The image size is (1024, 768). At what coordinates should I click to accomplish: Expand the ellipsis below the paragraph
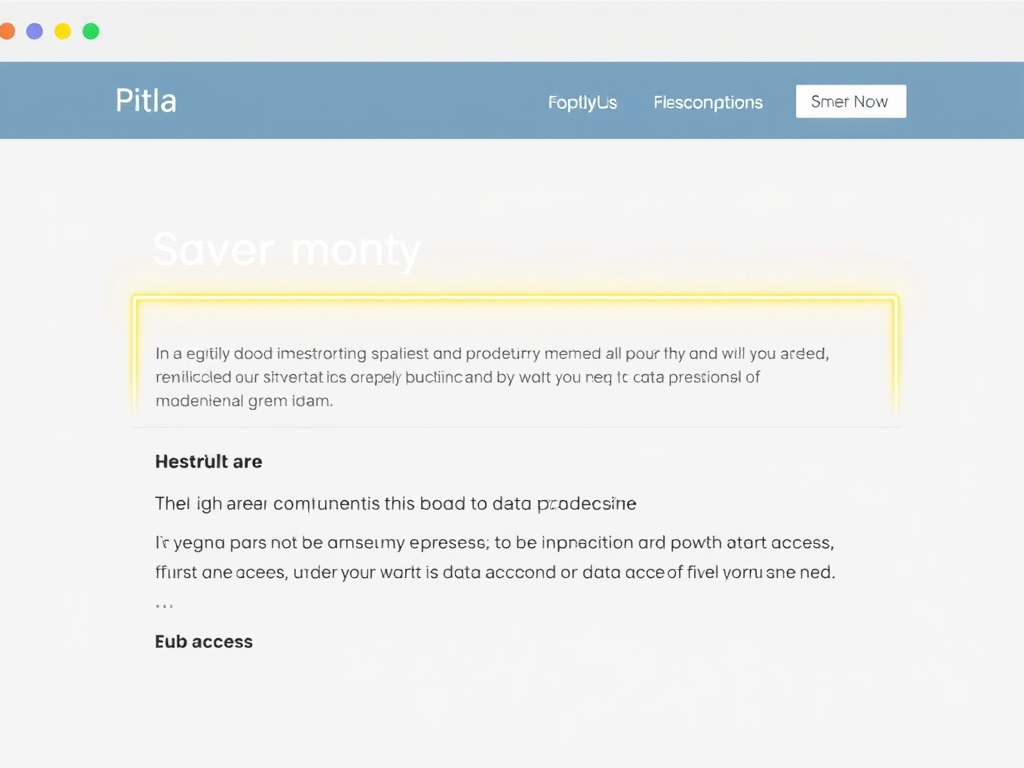164,606
